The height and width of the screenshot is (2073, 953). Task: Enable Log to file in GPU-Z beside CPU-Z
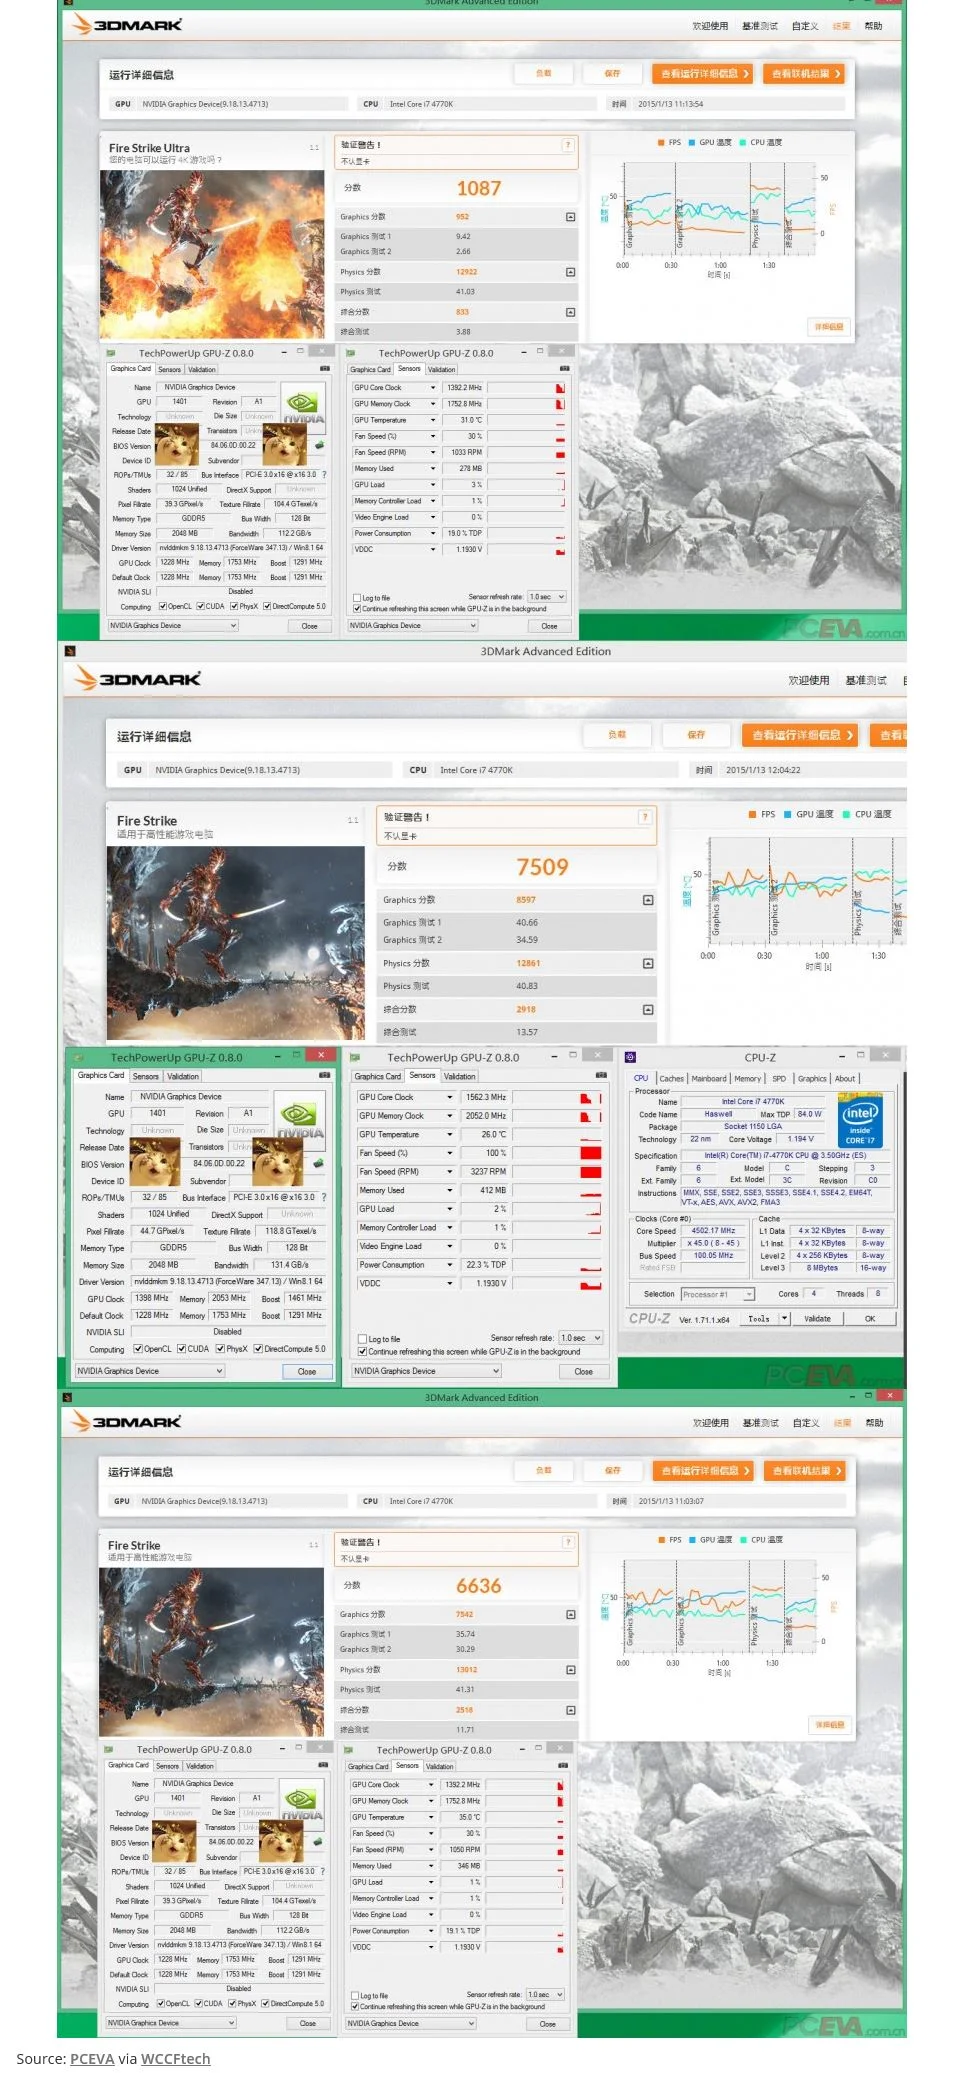363,1338
